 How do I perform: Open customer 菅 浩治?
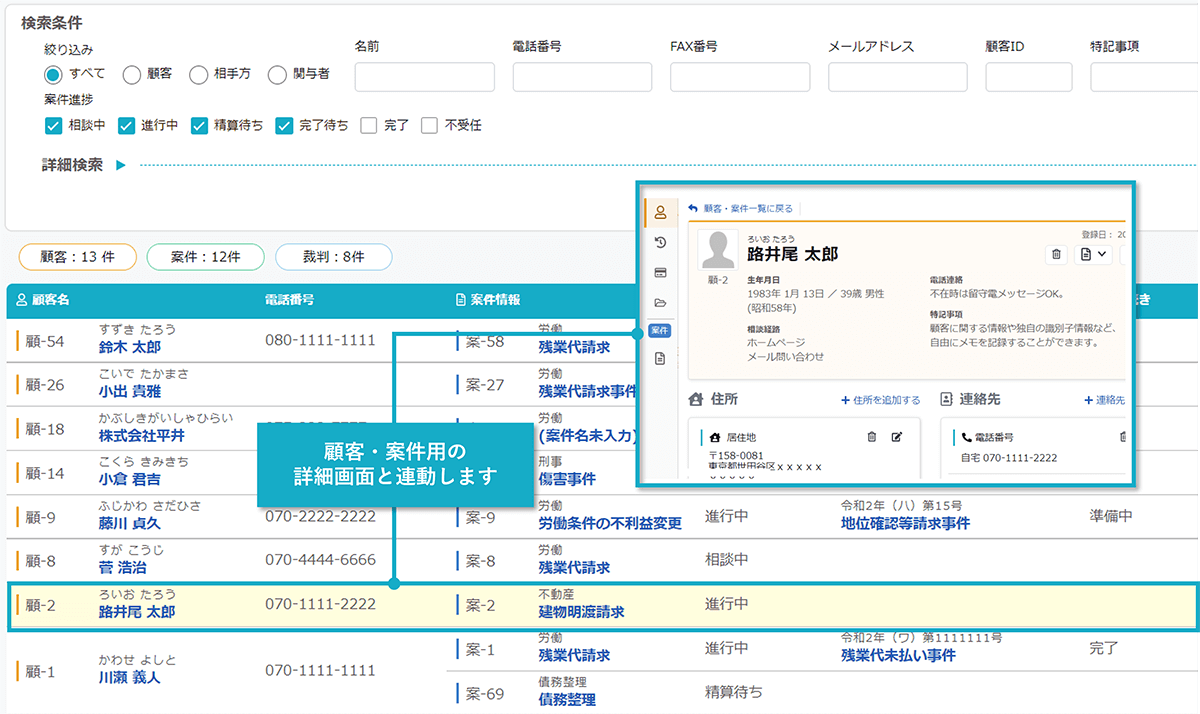point(122,567)
